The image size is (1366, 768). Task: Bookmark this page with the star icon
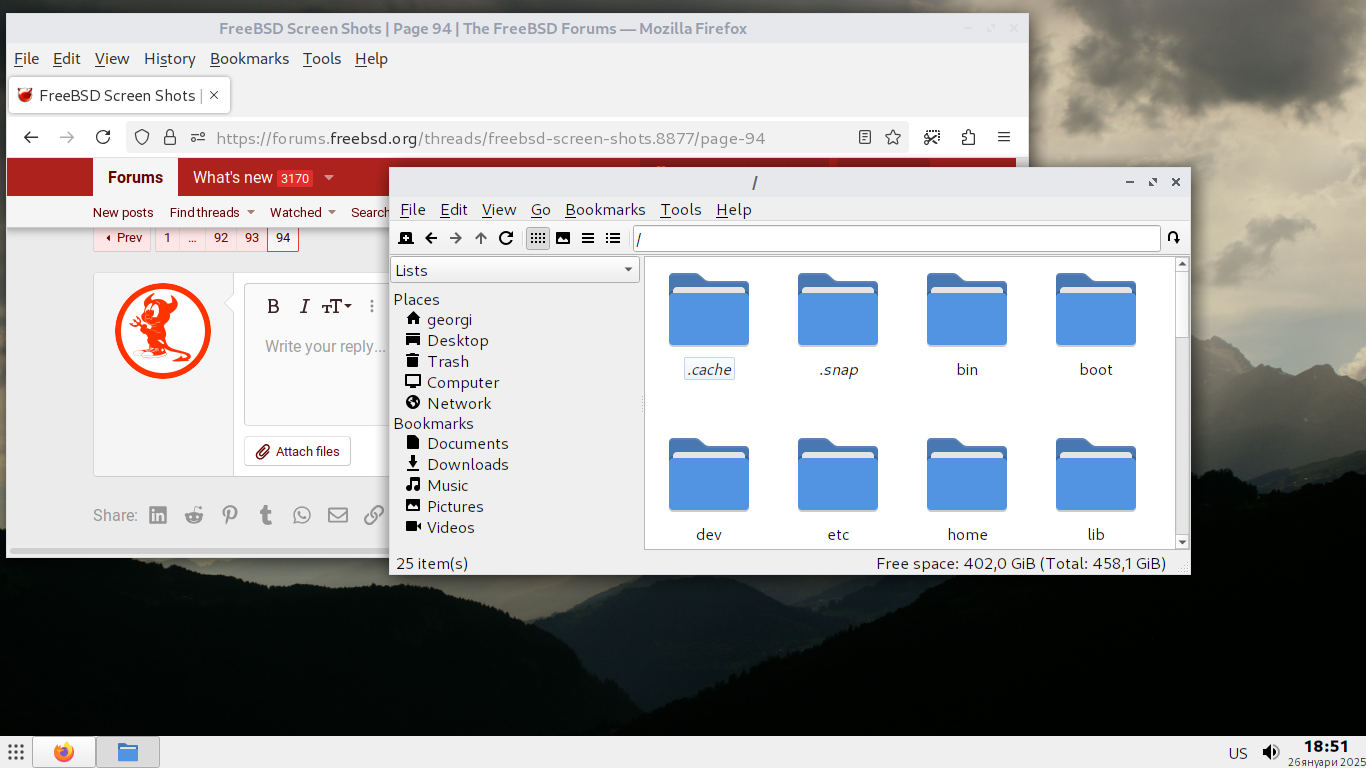pos(893,137)
